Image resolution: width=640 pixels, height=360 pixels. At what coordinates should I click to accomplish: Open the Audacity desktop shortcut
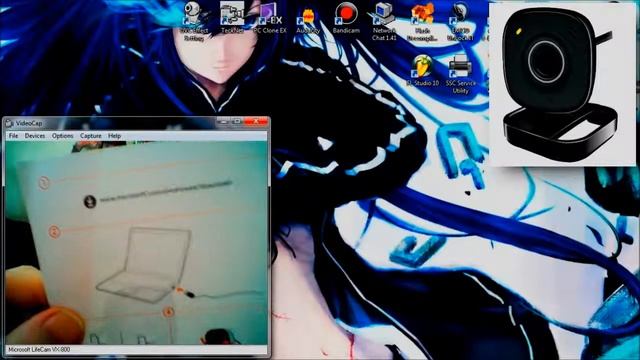308,20
